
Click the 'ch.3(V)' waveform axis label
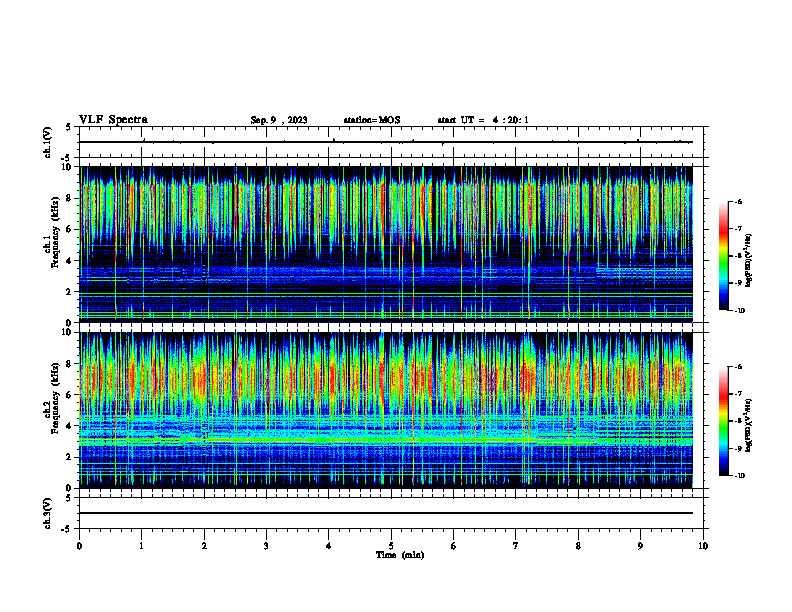[x=48, y=513]
